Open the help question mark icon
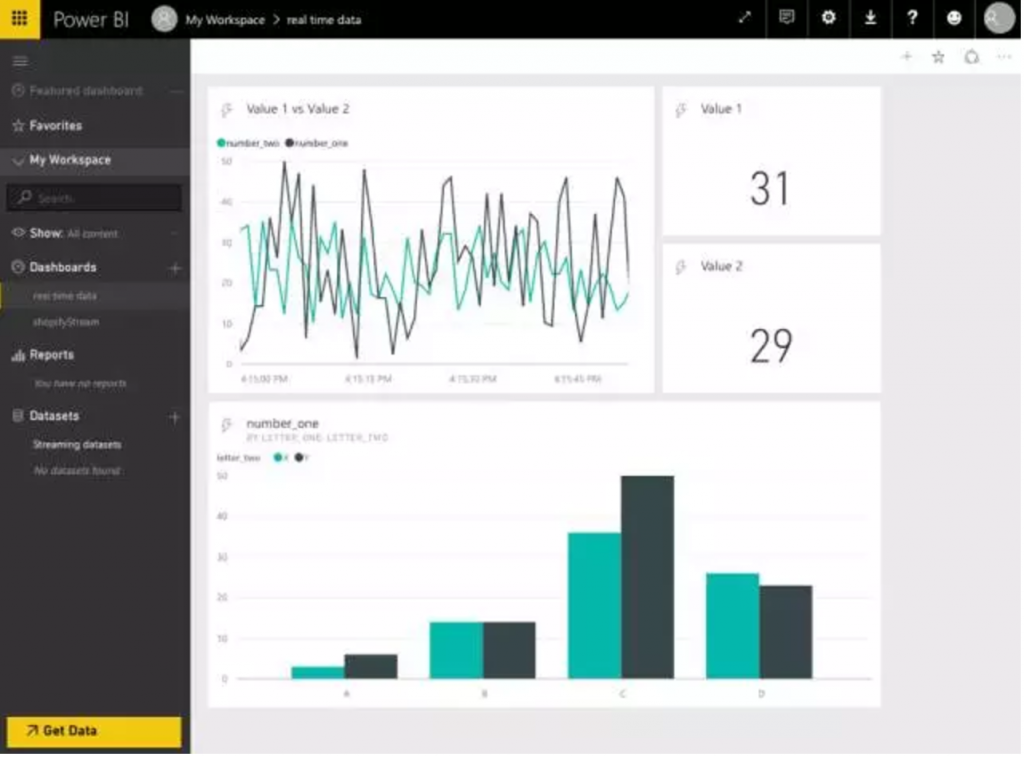The height and width of the screenshot is (757, 1024). click(x=912, y=19)
